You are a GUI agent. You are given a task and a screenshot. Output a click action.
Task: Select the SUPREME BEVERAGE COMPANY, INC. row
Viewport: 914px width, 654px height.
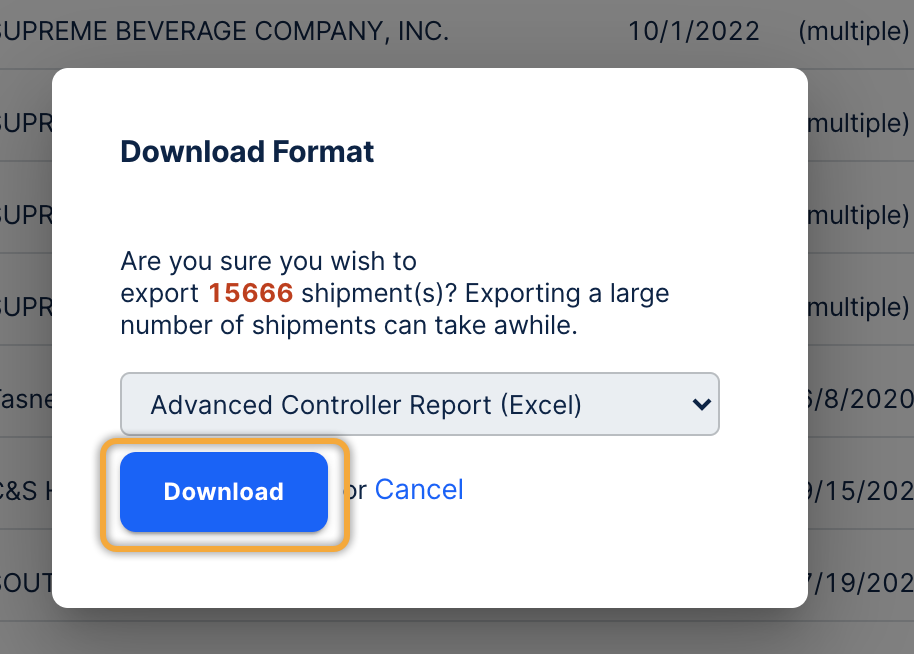(x=224, y=31)
